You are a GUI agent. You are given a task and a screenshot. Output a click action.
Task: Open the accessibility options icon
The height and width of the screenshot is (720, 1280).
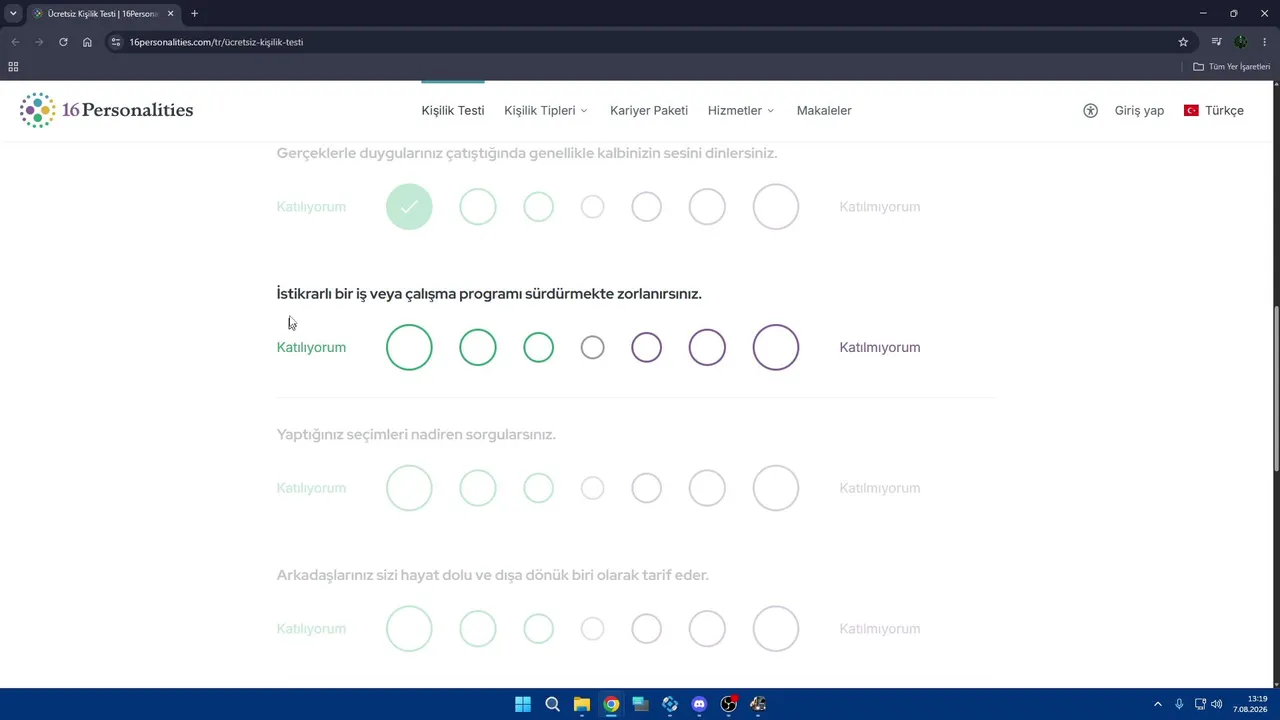point(1090,111)
